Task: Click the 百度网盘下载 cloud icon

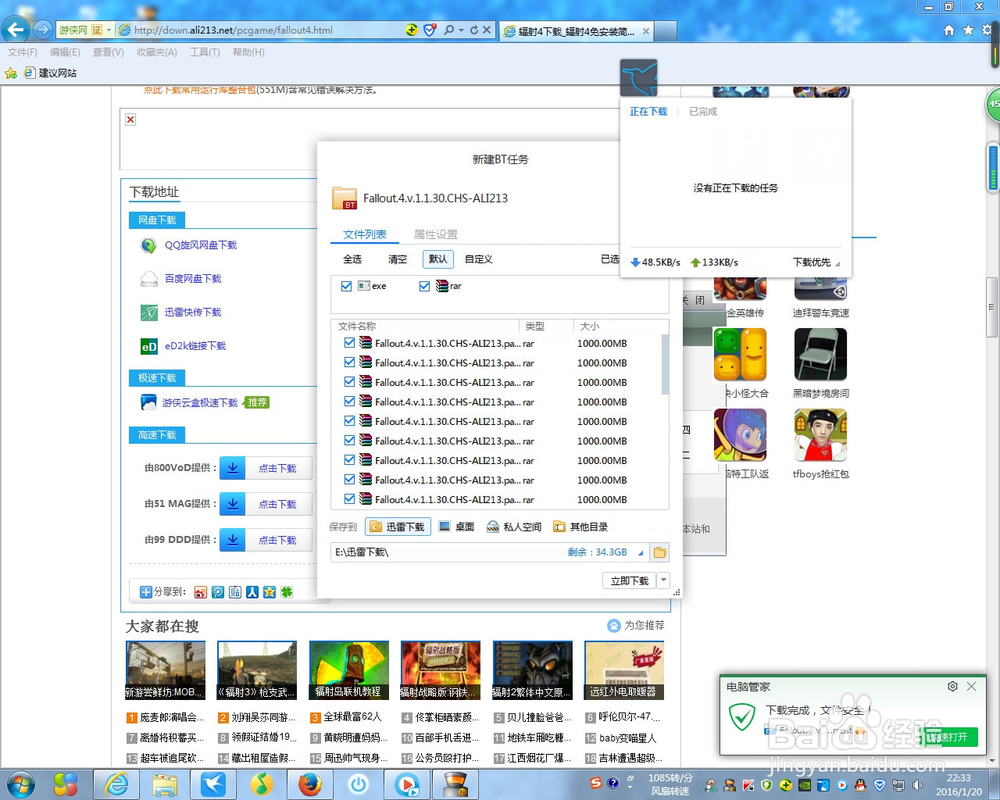Action: [x=149, y=279]
